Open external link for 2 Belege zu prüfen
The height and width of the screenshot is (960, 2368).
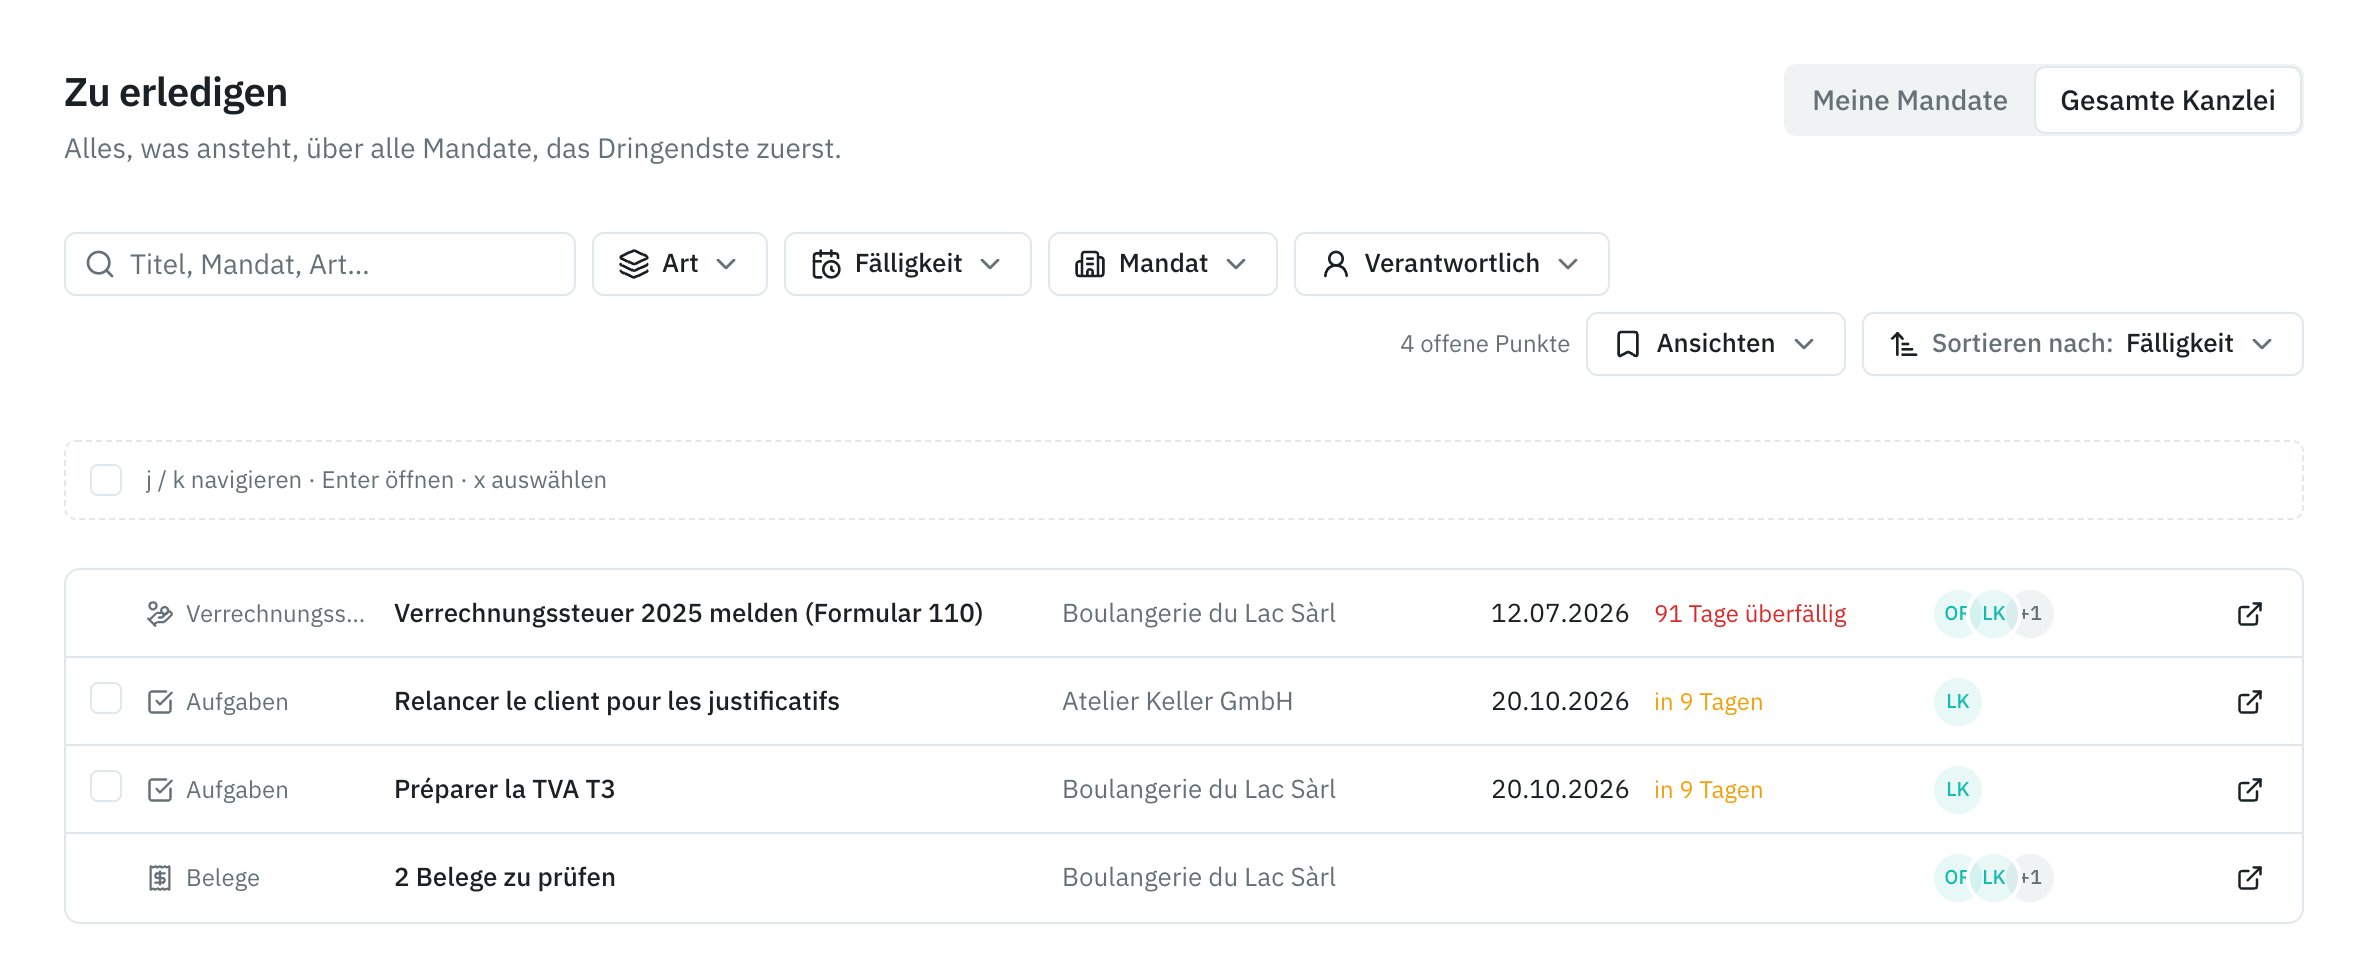(2249, 878)
